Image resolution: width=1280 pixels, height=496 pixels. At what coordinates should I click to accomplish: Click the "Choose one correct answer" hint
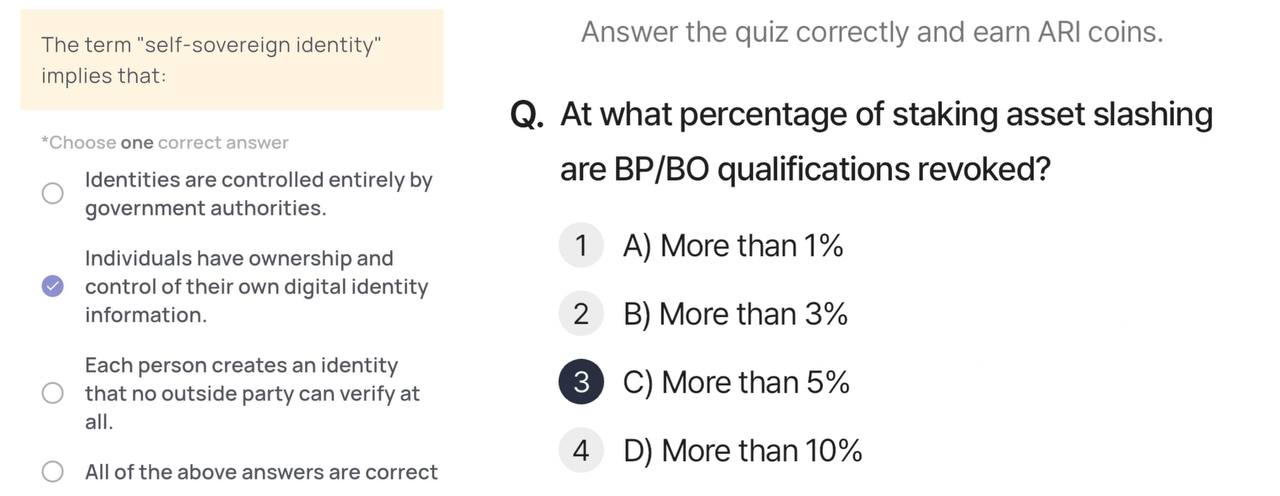point(165,142)
